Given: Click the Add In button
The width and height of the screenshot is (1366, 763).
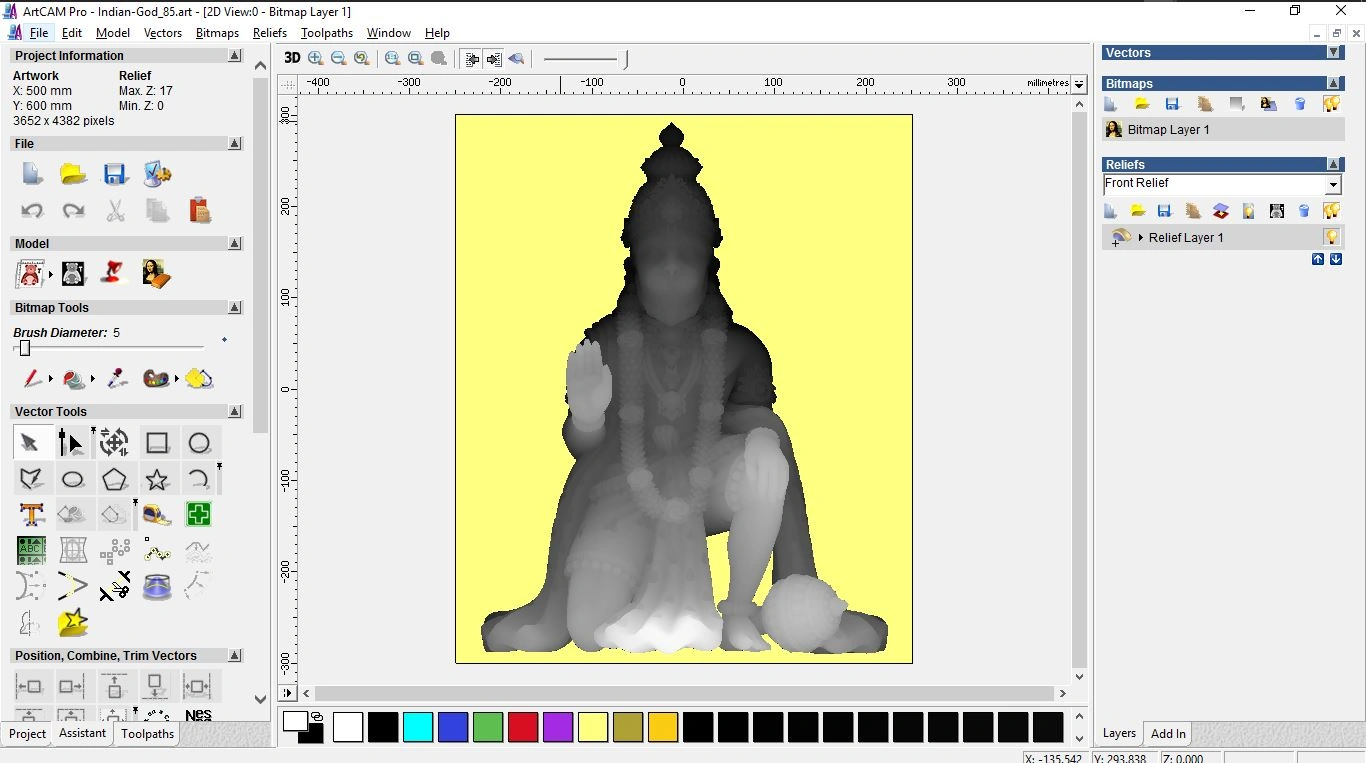Looking at the screenshot, I should click(x=1167, y=733).
